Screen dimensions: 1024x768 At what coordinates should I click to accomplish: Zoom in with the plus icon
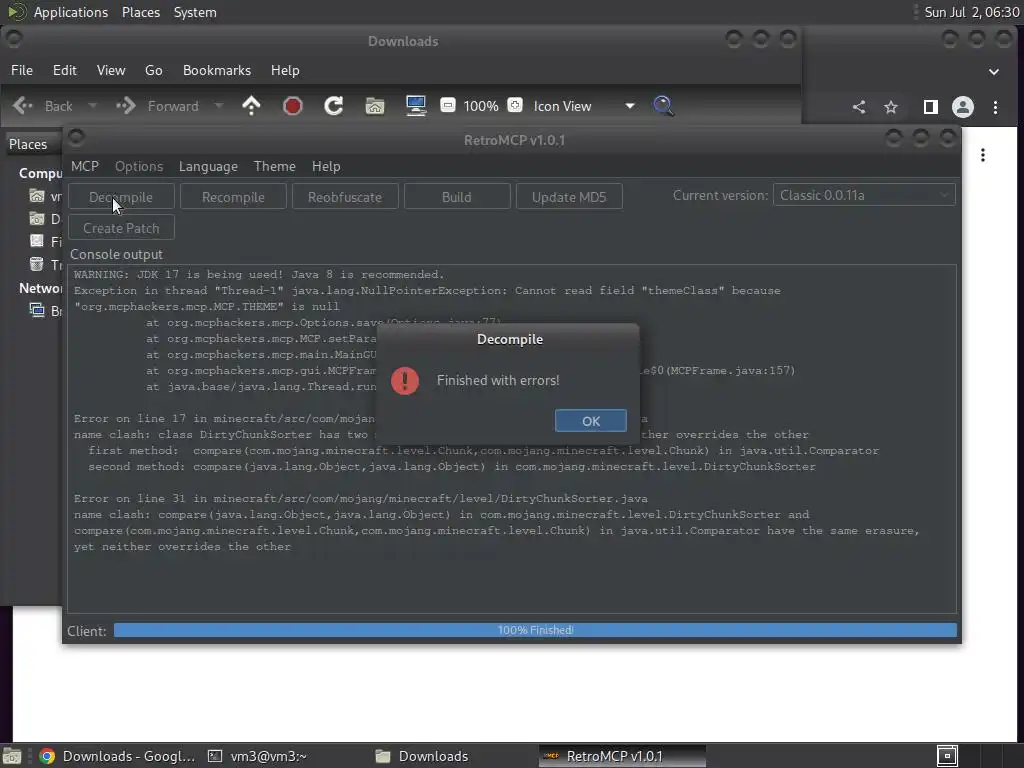515,105
